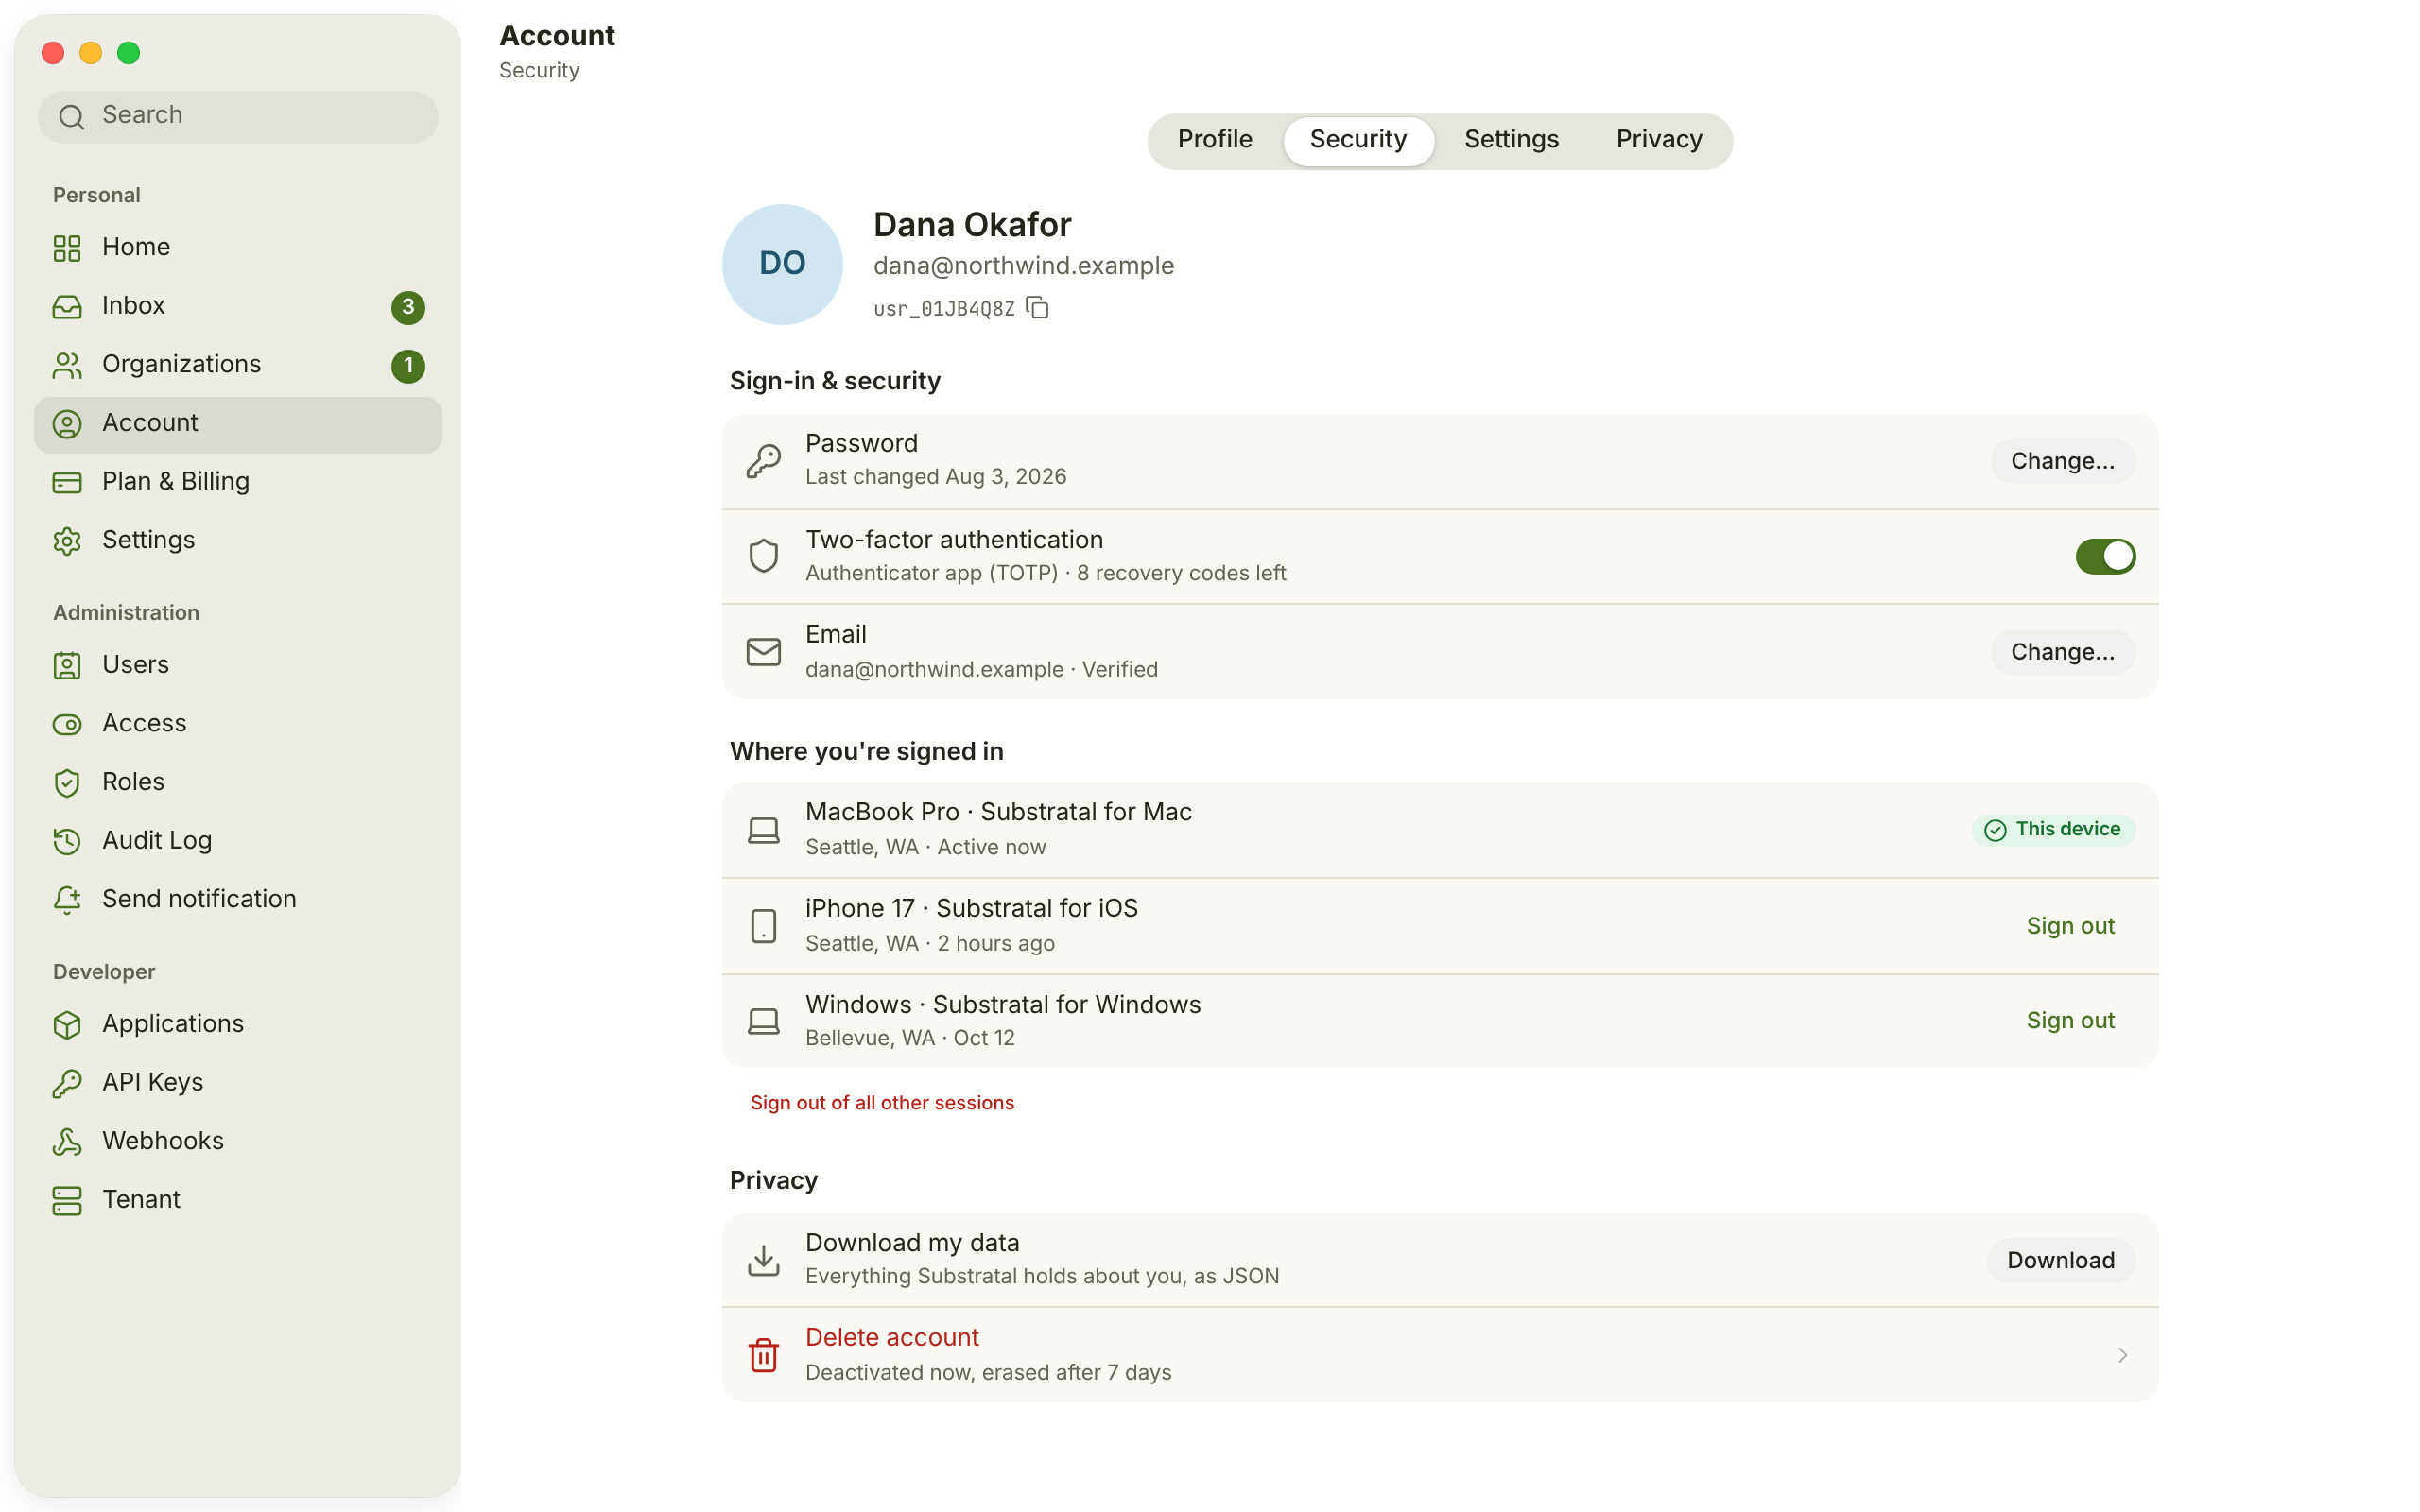
Task: Open Applications under Developer
Action: (238, 1024)
